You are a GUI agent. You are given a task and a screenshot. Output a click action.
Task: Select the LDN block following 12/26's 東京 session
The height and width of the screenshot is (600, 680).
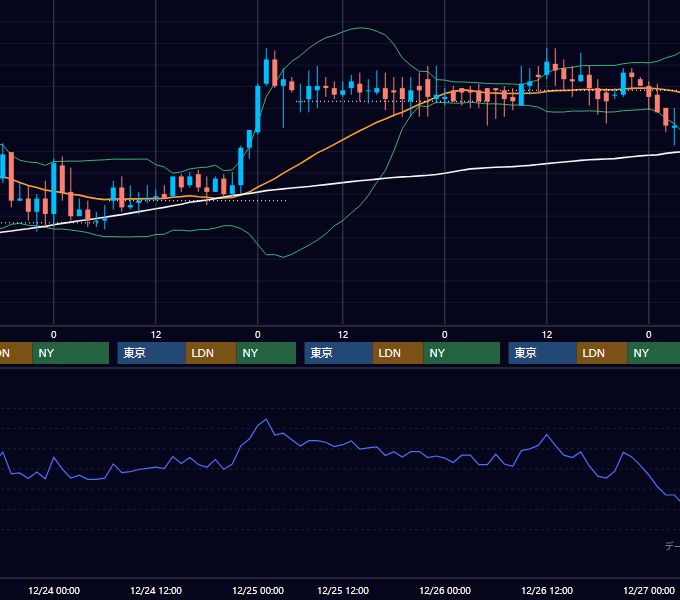point(602,353)
